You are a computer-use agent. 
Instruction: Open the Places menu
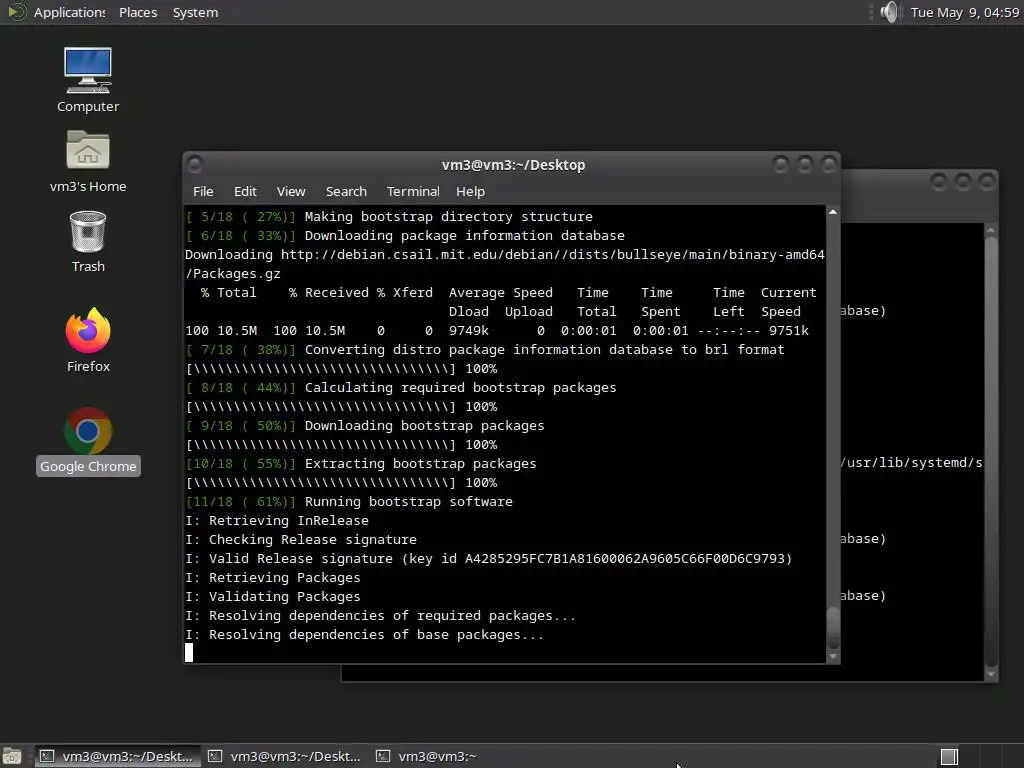[138, 12]
